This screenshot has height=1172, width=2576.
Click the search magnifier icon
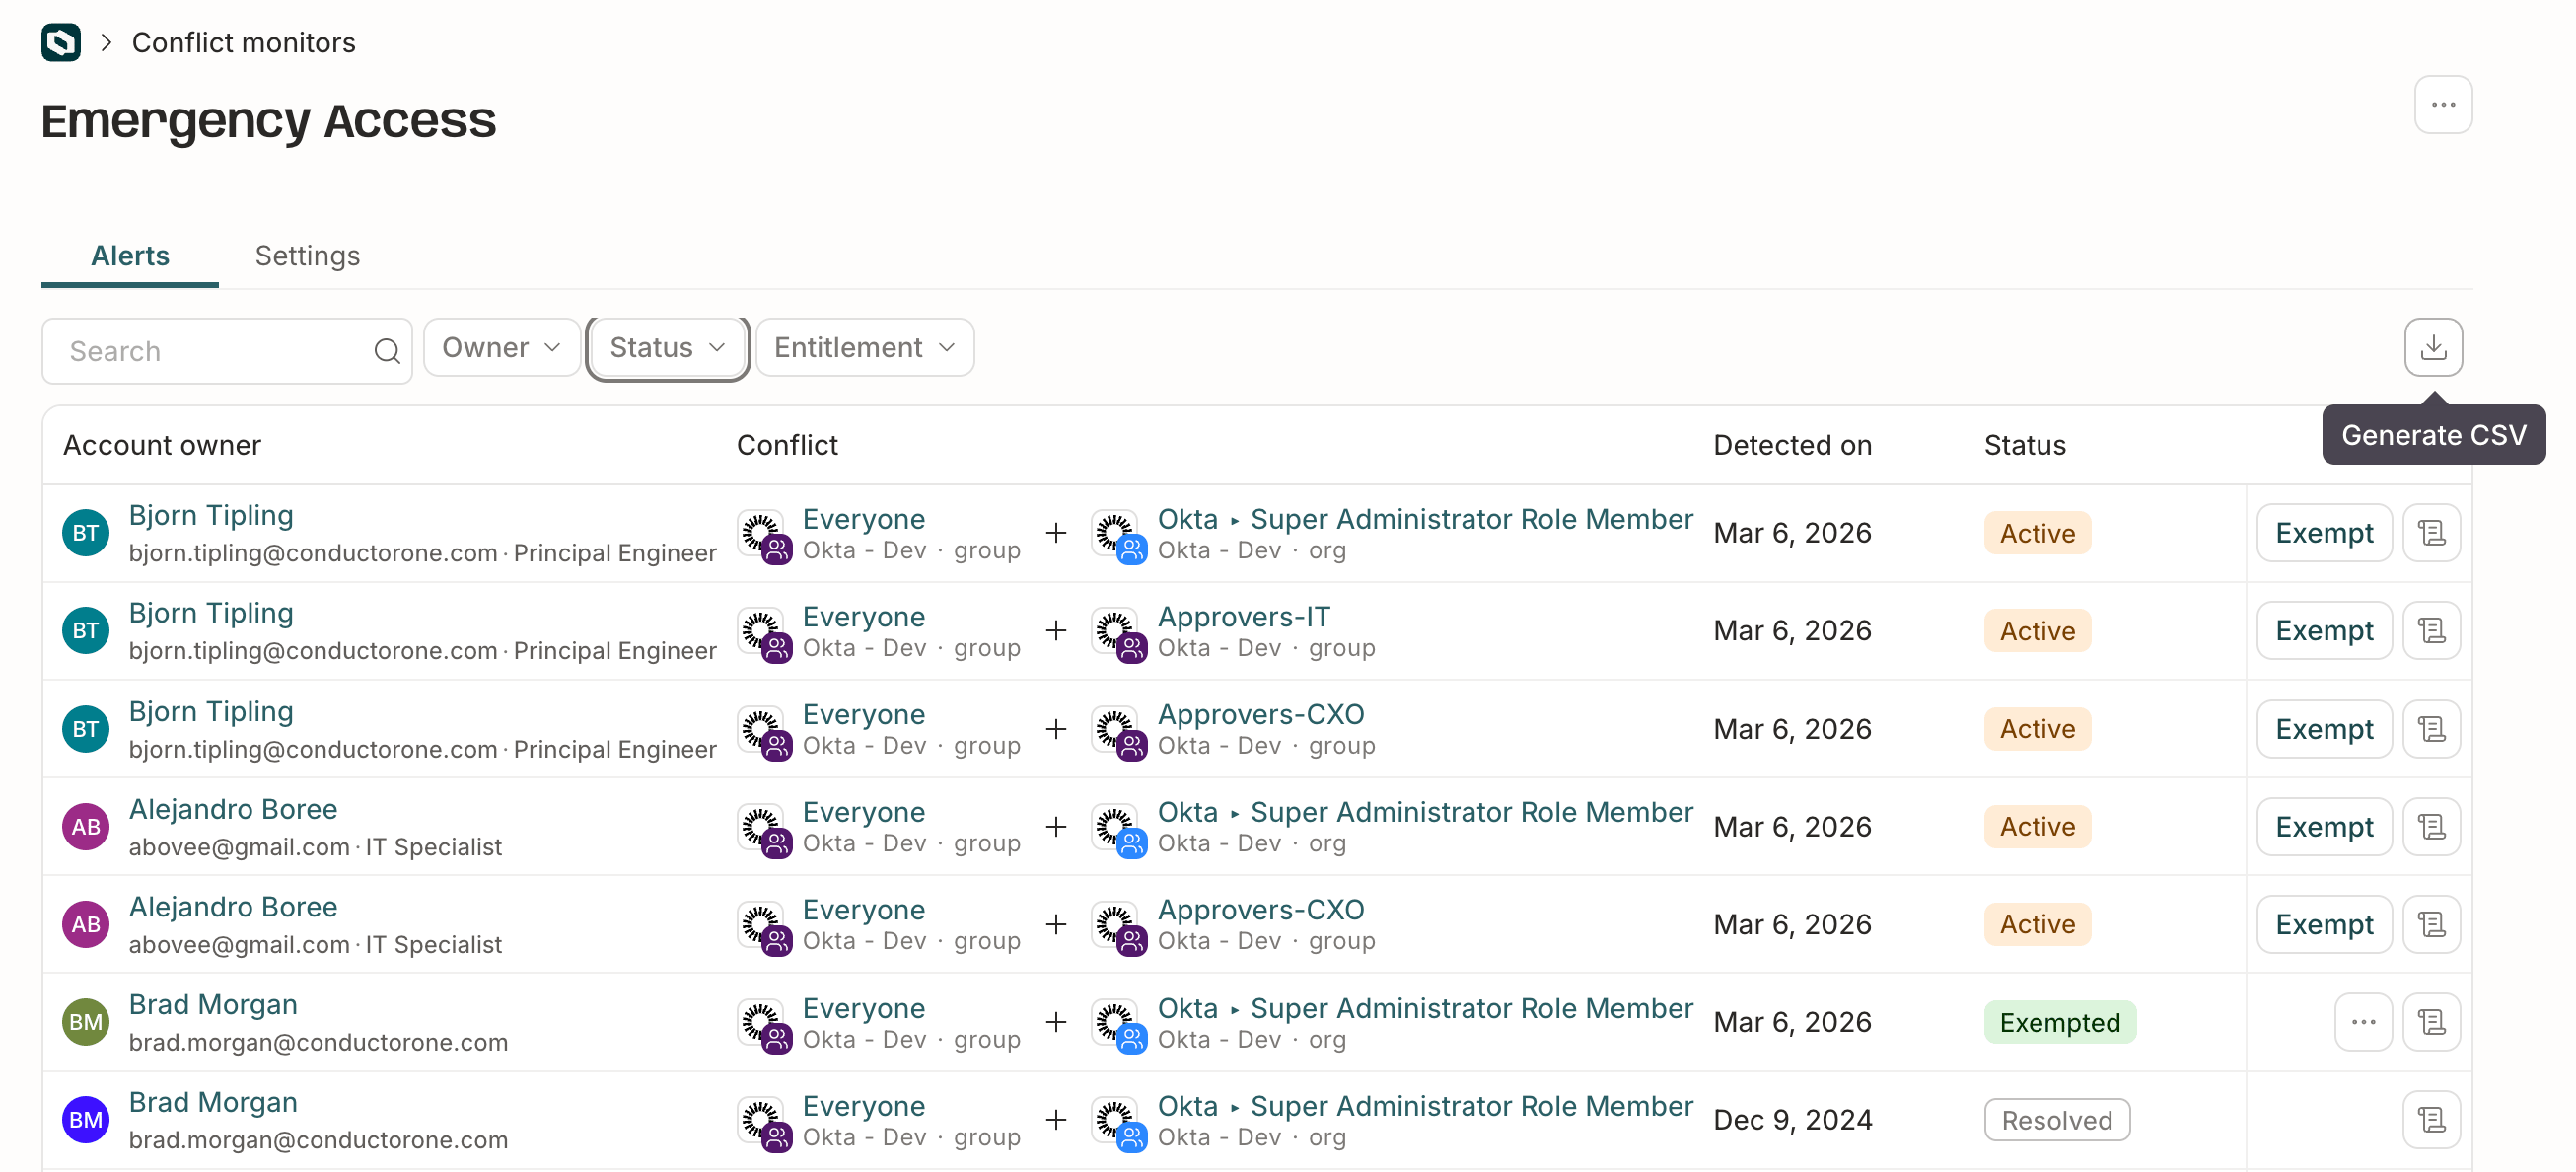(387, 351)
